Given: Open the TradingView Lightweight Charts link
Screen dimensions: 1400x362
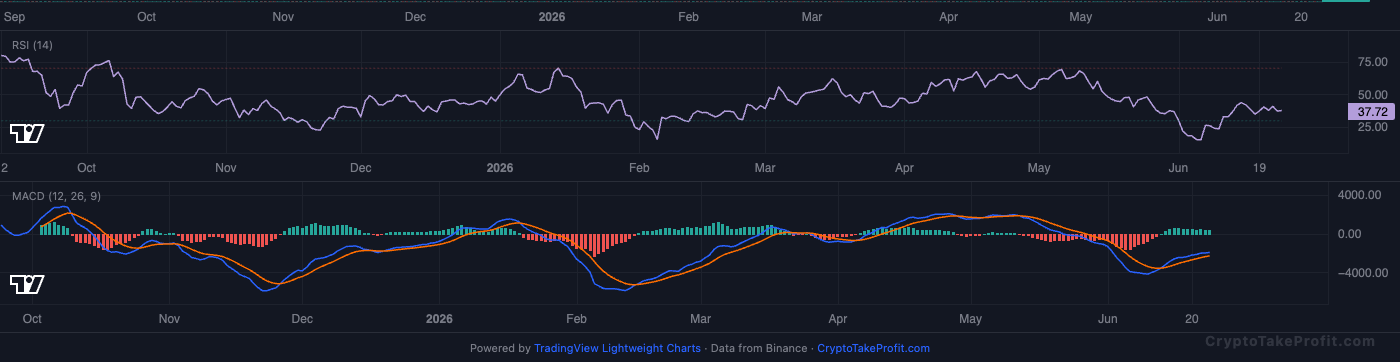Looking at the screenshot, I should point(617,348).
